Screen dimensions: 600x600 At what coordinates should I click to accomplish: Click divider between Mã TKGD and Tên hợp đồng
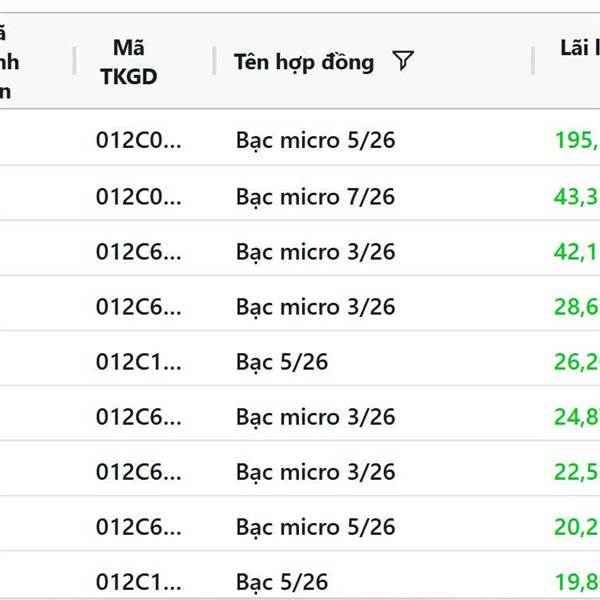pyautogui.click(x=214, y=62)
